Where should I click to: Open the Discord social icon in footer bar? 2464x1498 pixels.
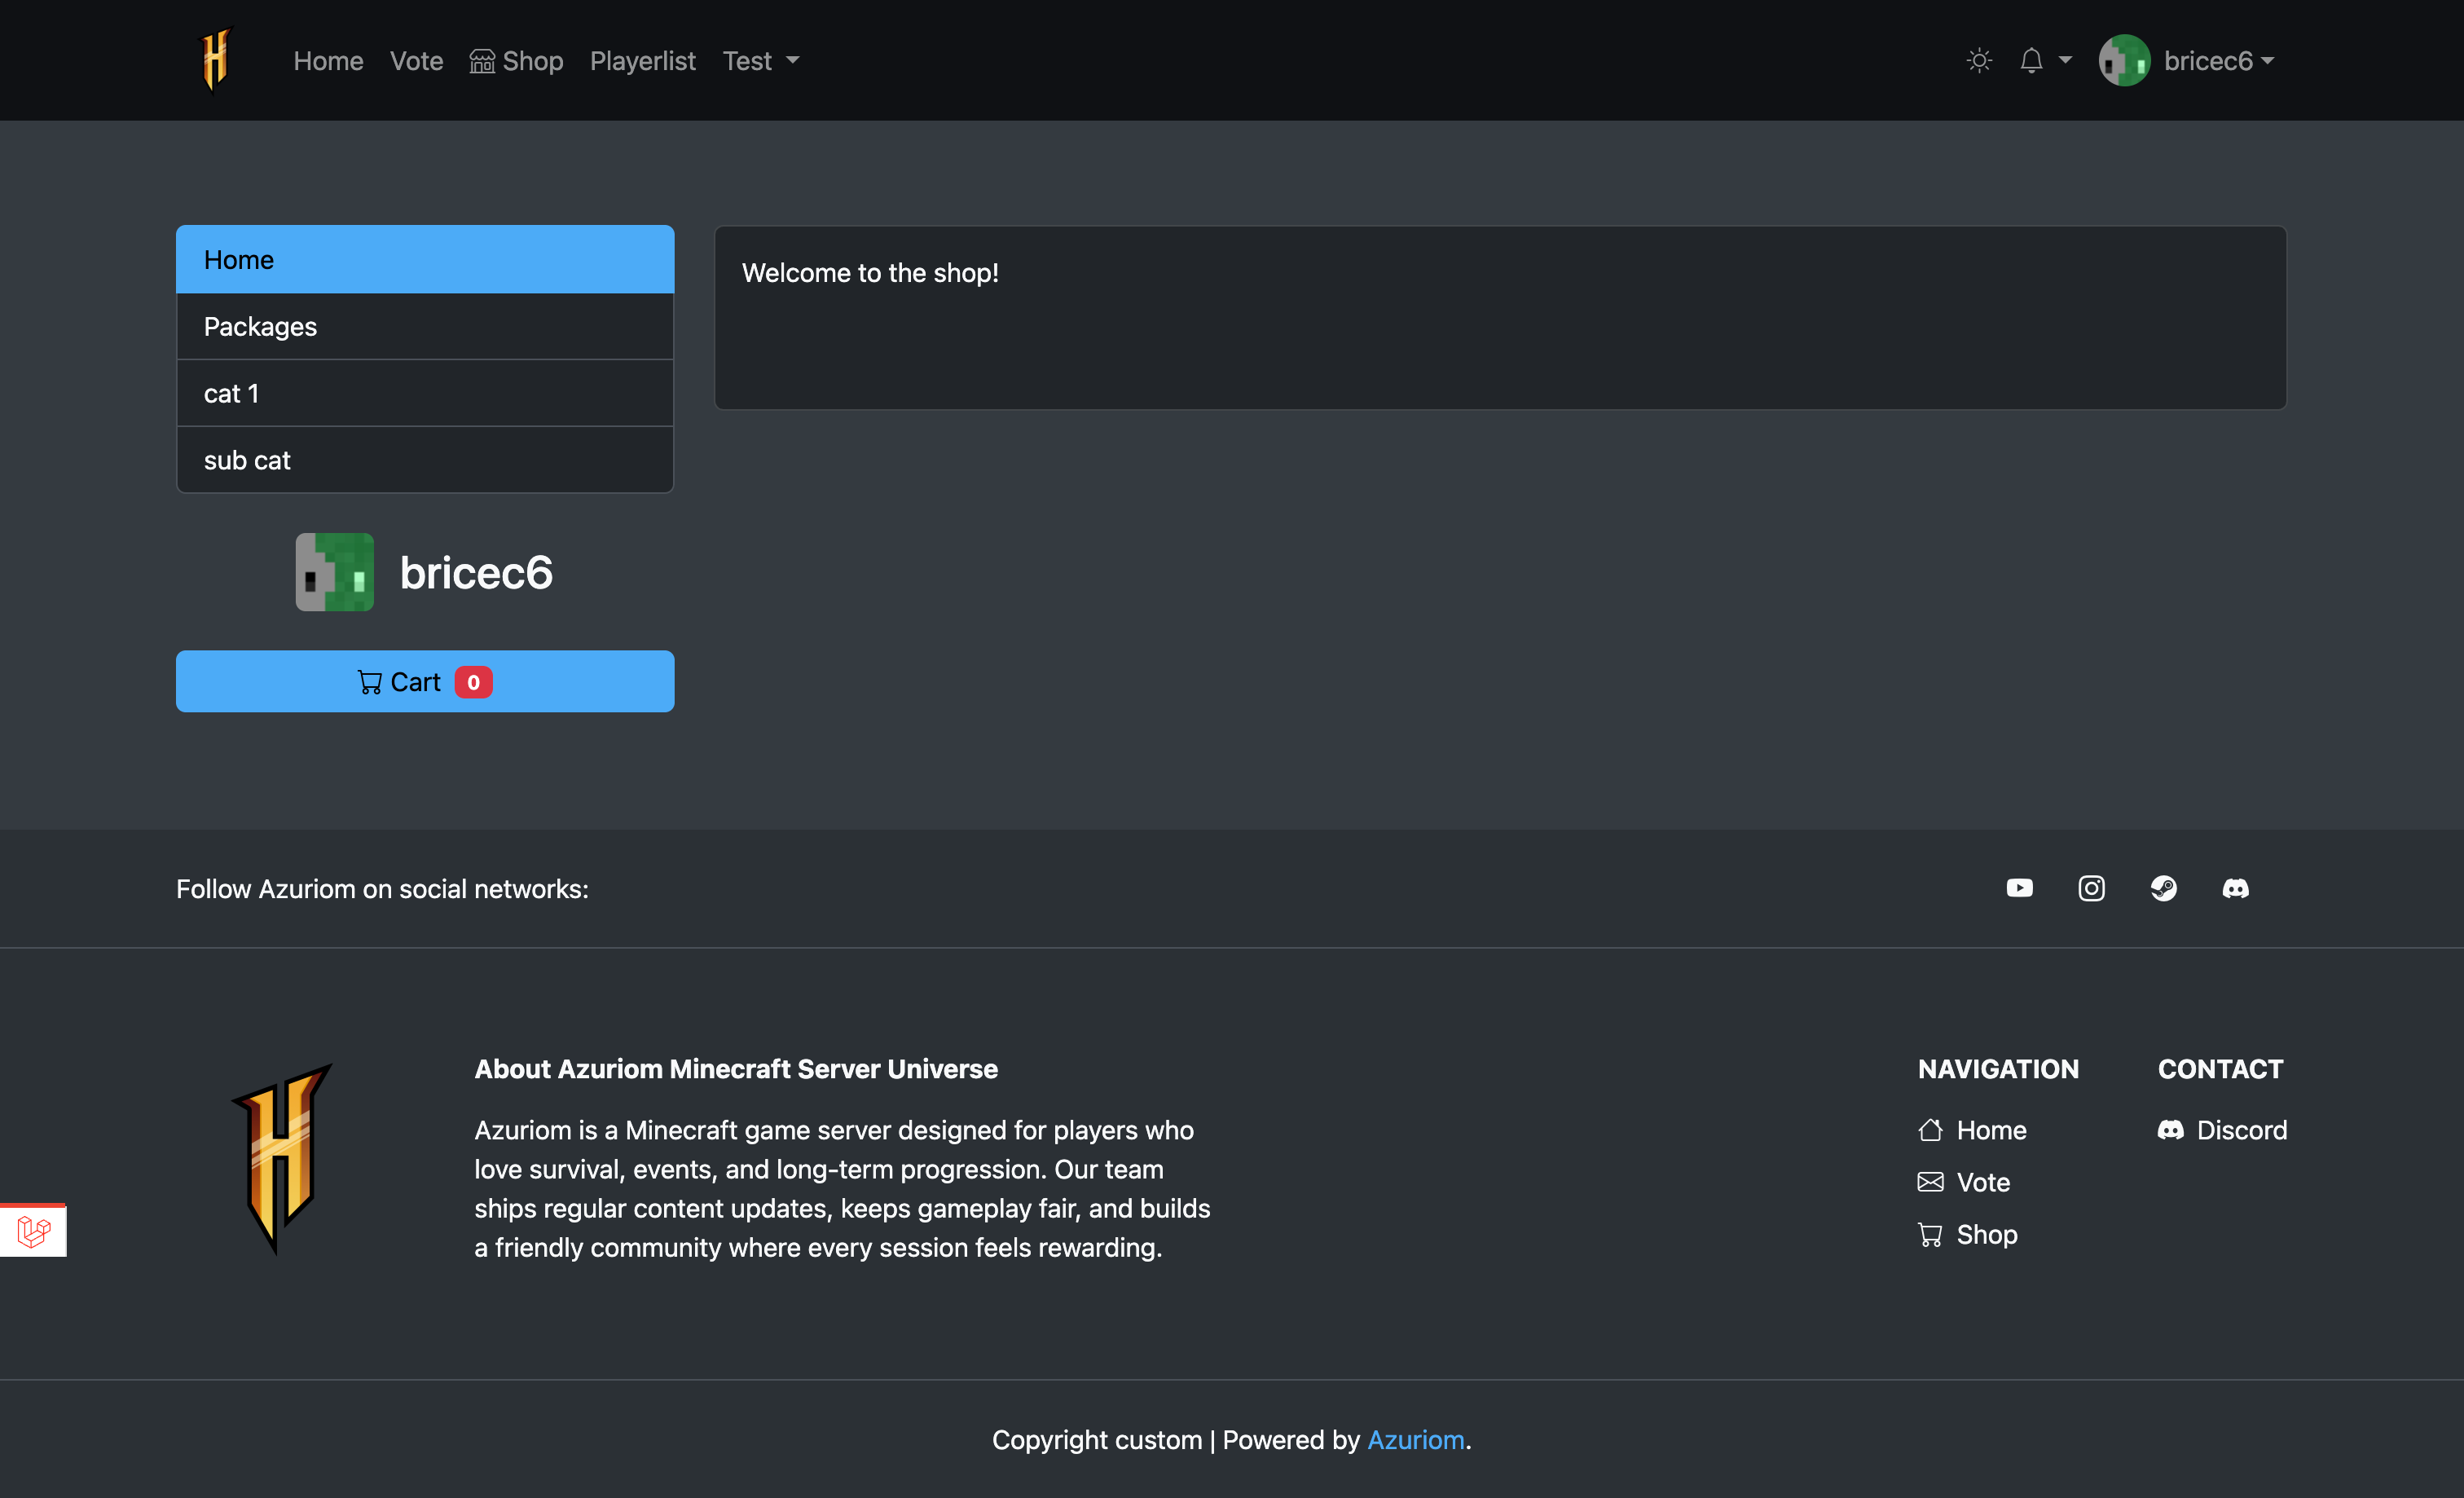point(2235,888)
